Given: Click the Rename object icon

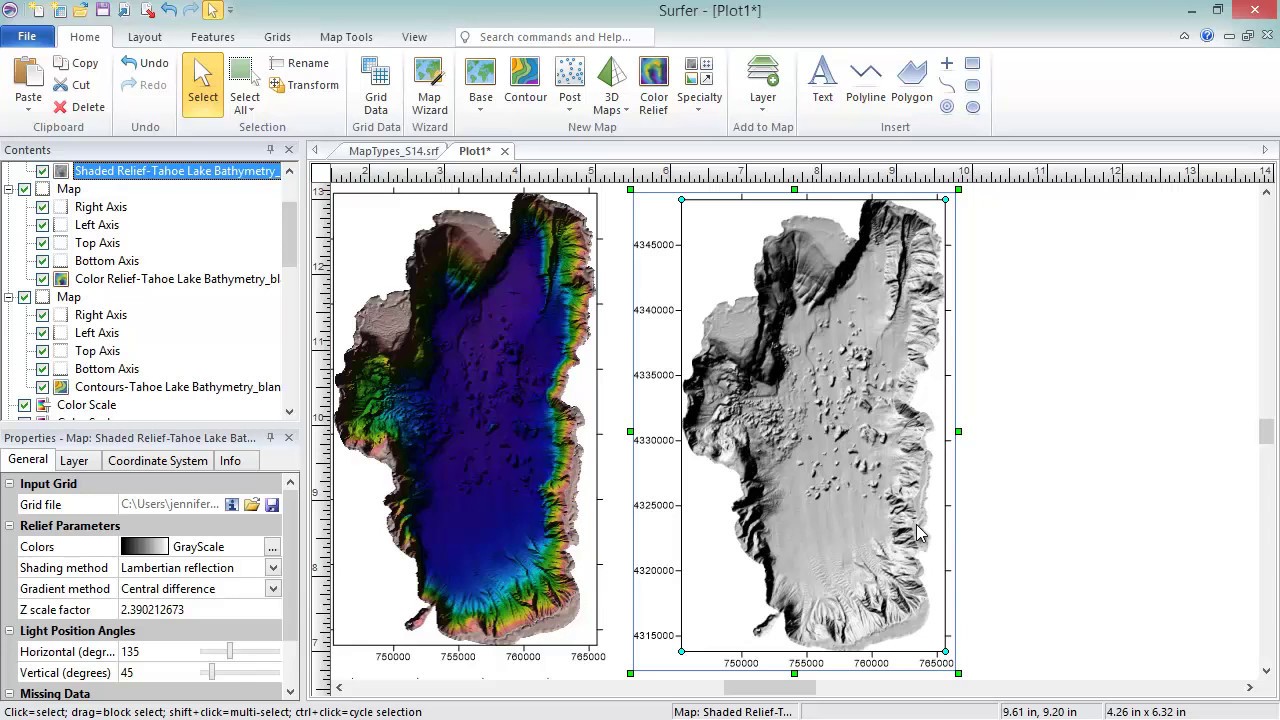Looking at the screenshot, I should 277,63.
